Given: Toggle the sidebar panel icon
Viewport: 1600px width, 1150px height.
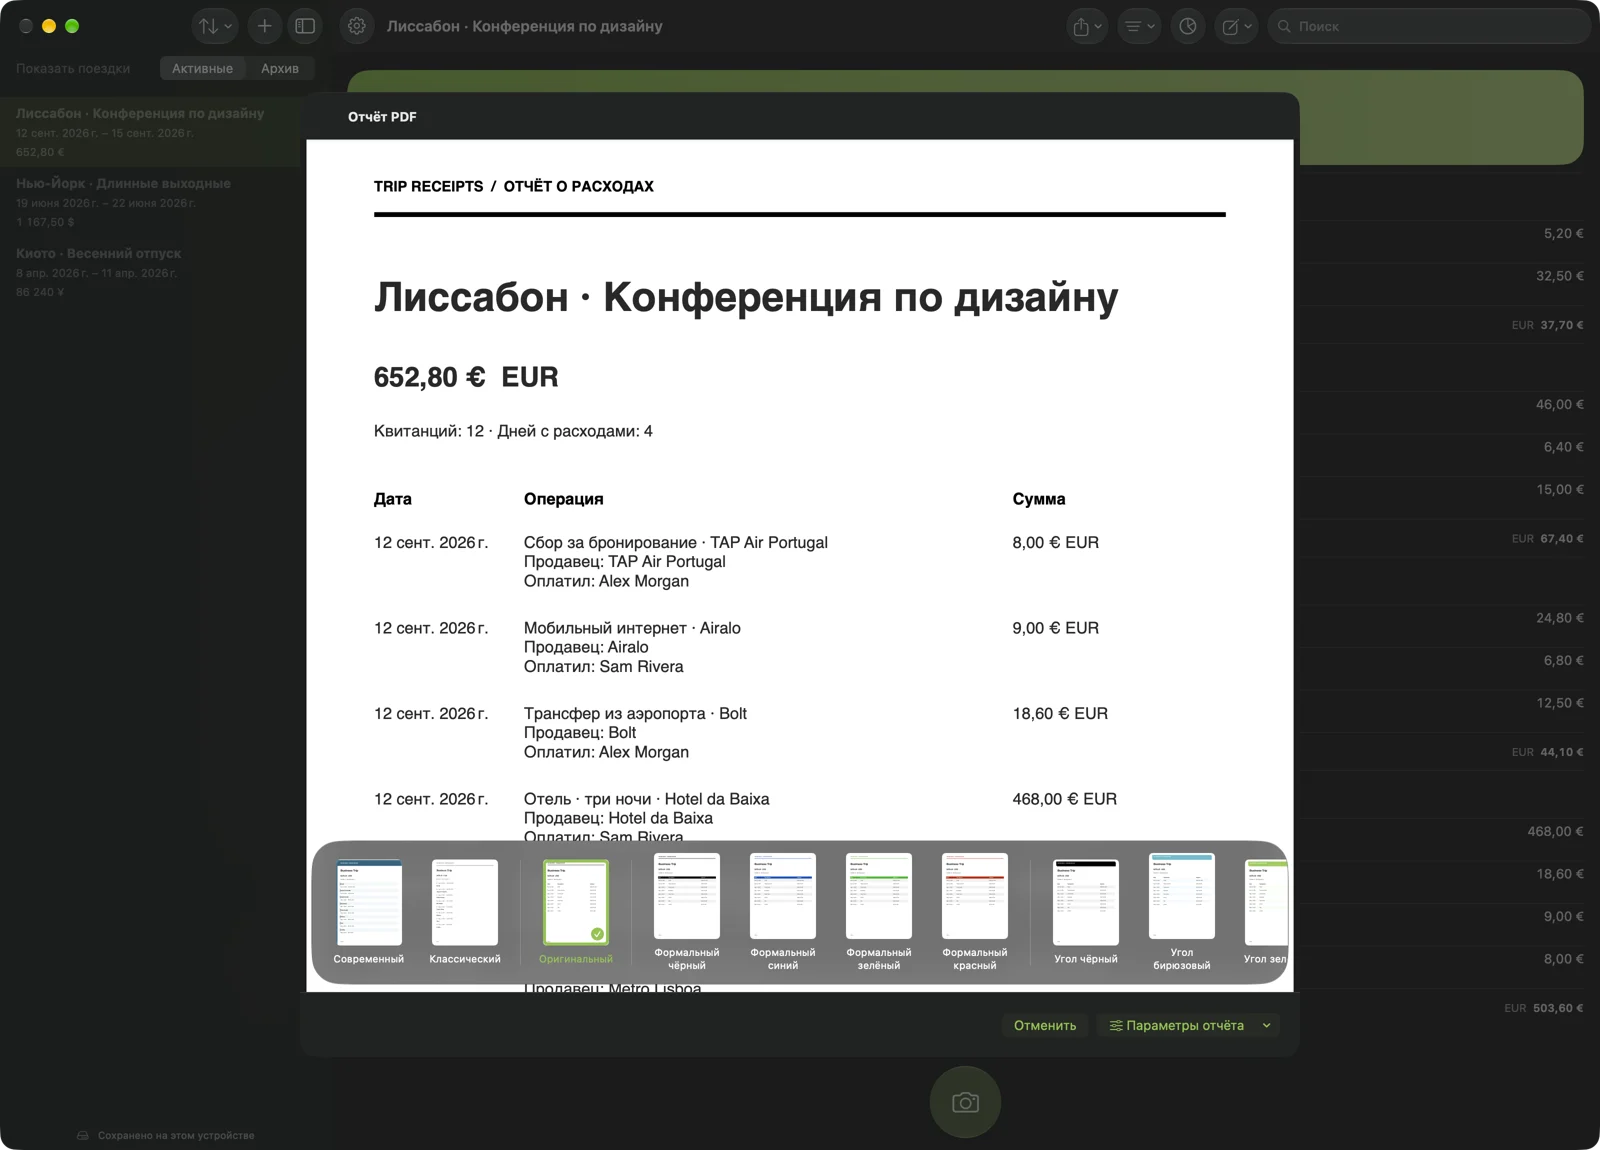Looking at the screenshot, I should tap(305, 27).
